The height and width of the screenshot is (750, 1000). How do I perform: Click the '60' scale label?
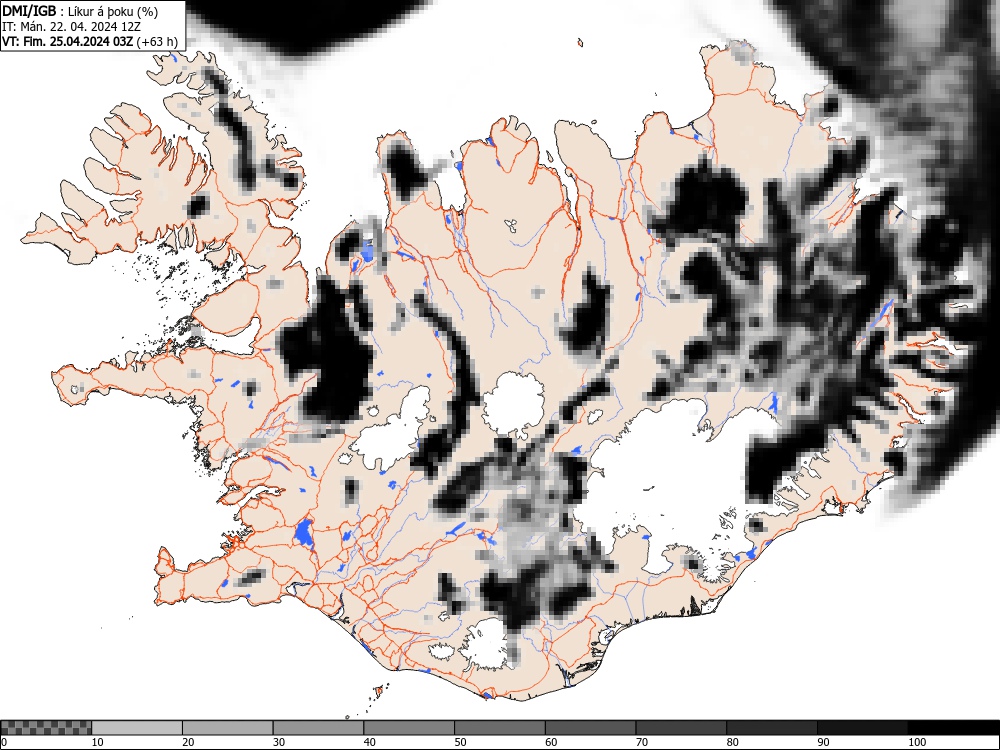pyautogui.click(x=551, y=742)
